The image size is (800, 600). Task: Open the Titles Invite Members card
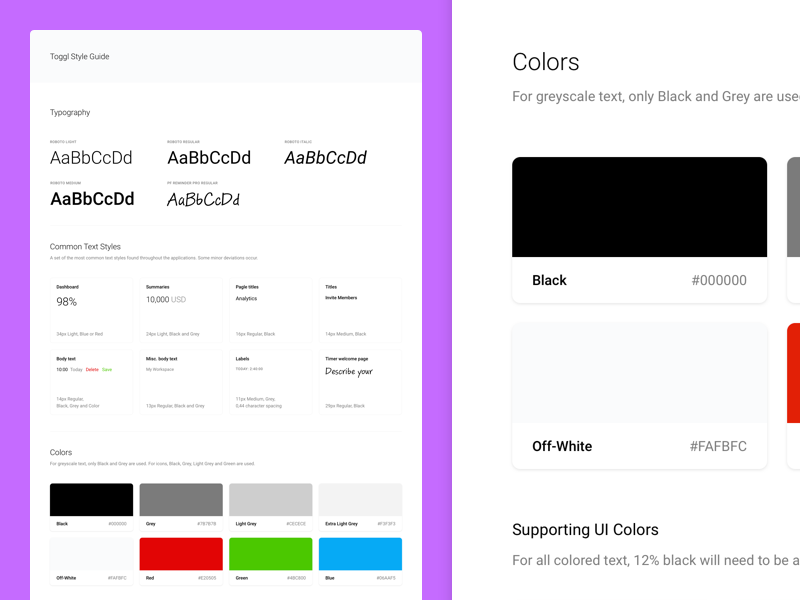[360, 310]
